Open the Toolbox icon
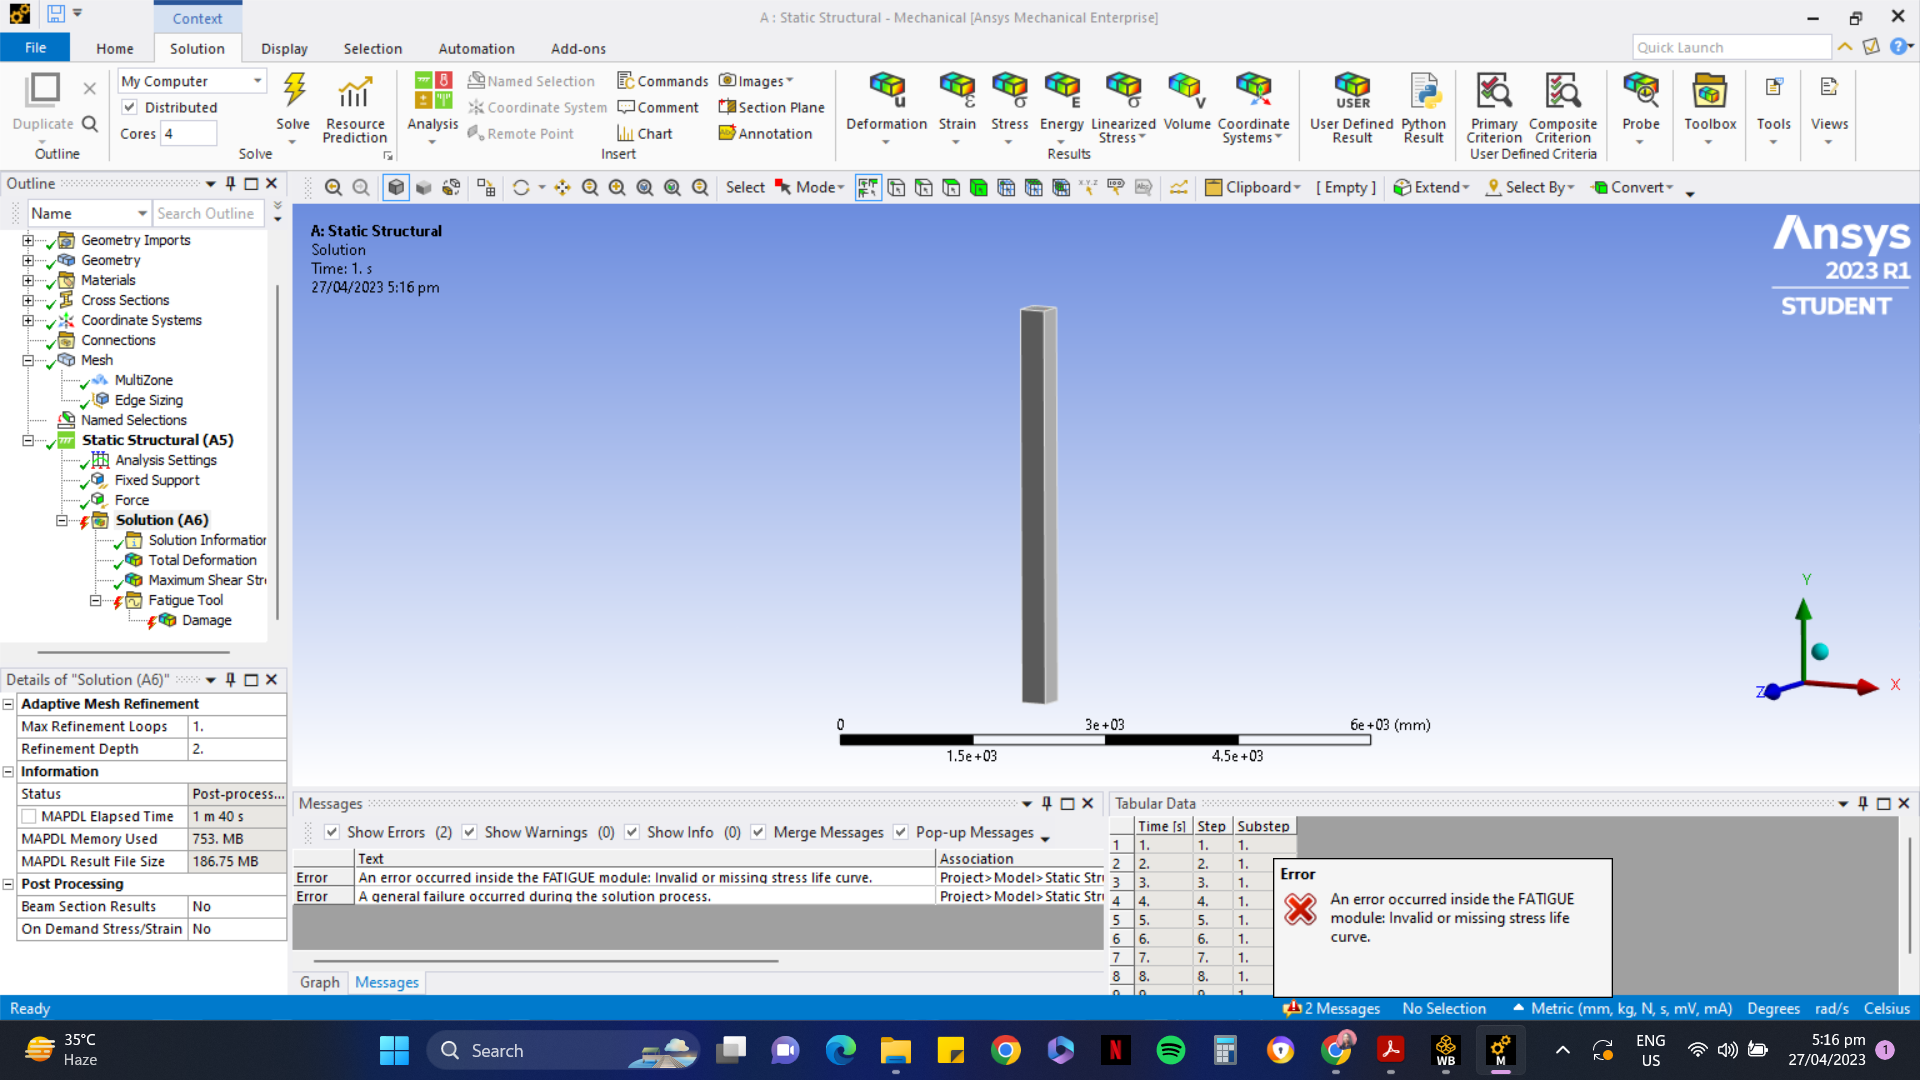Screen dimensions: 1920x1080 point(1709,91)
